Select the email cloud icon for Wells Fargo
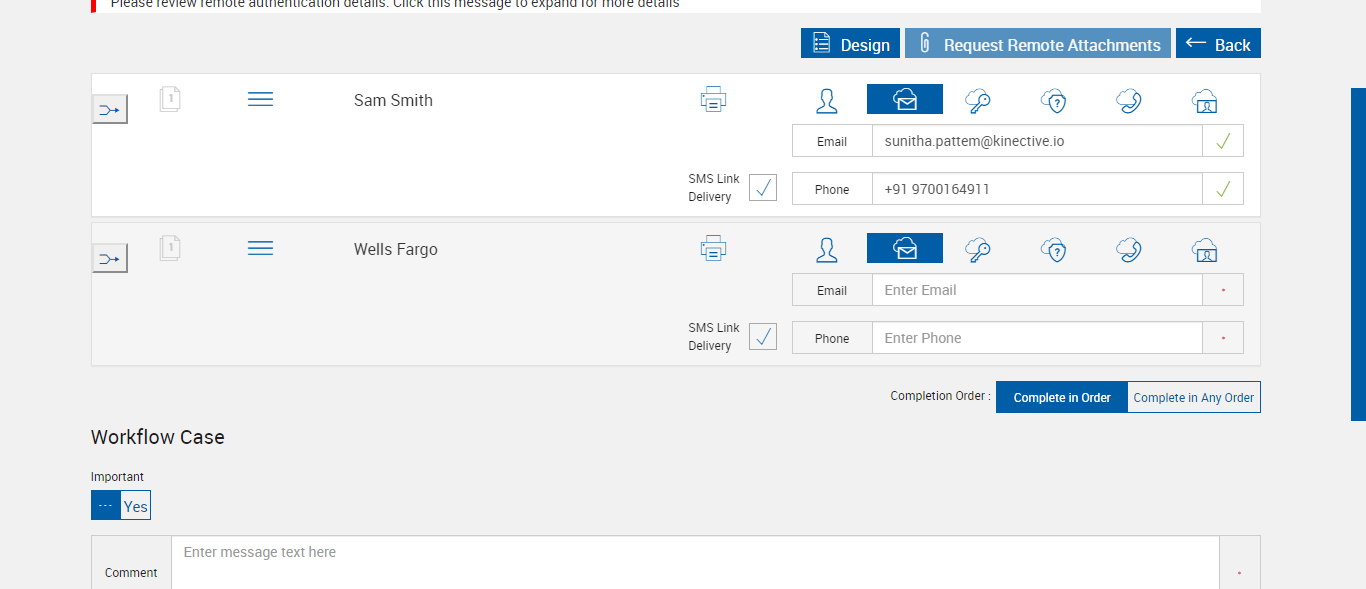The width and height of the screenshot is (1366, 589). click(x=905, y=249)
